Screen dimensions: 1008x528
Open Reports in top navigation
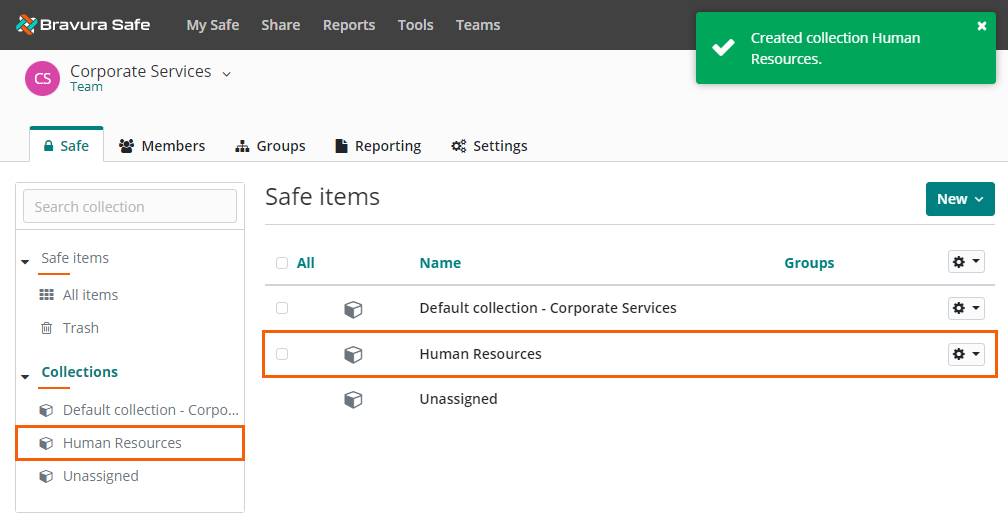pos(349,25)
